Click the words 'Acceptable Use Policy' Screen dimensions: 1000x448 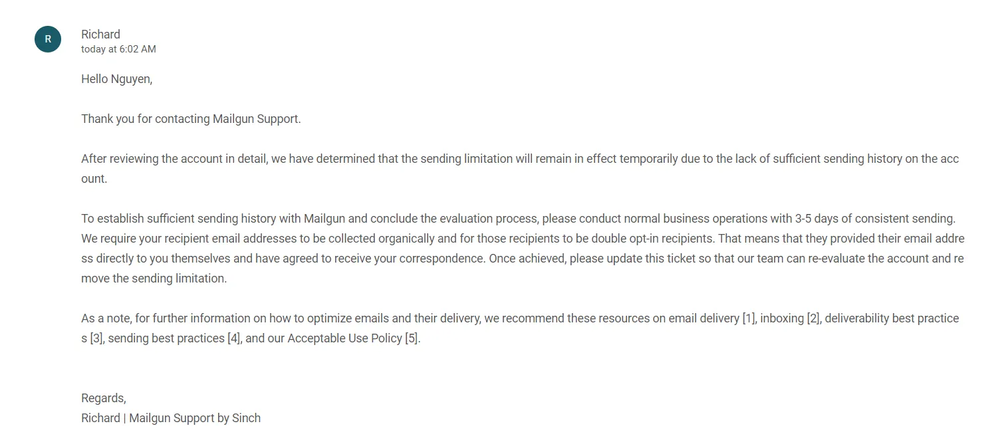point(344,338)
